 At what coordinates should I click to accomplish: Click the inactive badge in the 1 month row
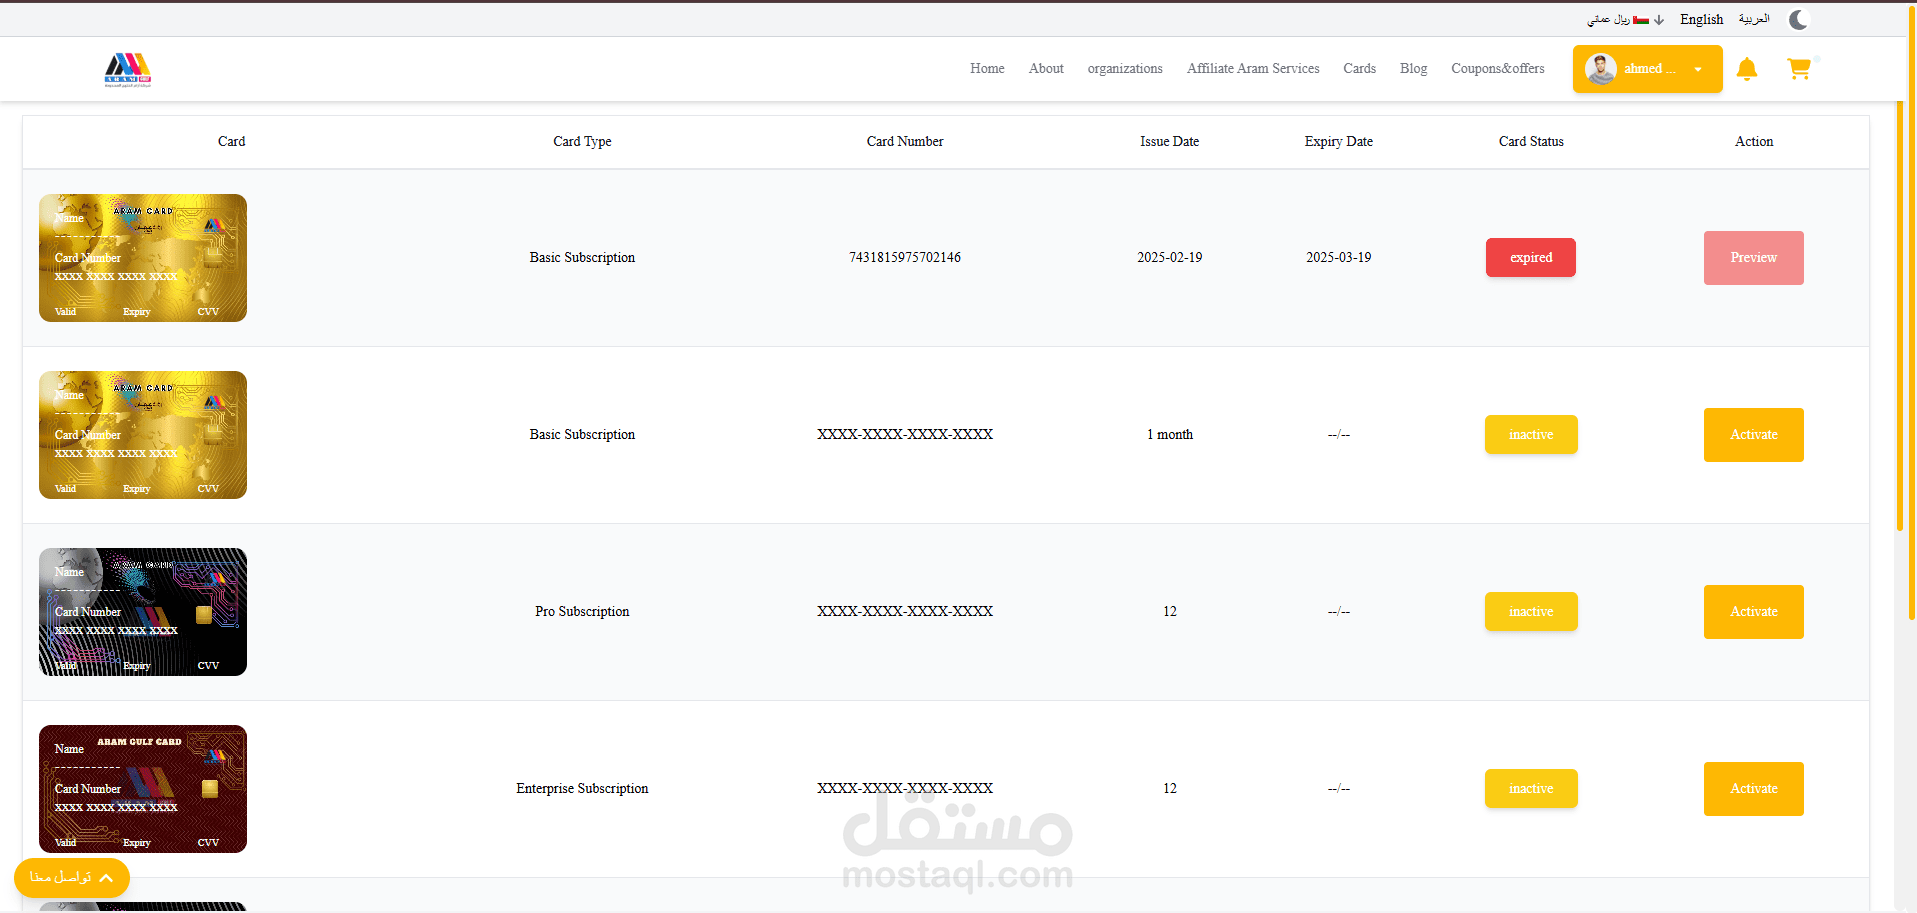1531,435
